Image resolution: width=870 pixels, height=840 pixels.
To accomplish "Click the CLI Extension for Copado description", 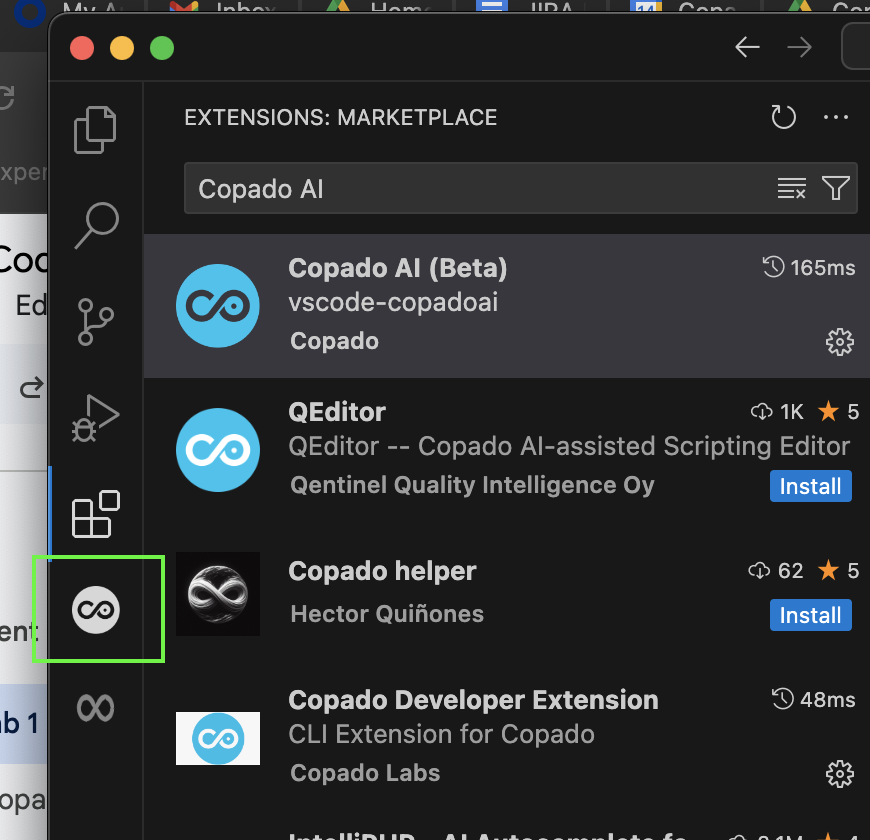I will (442, 735).
